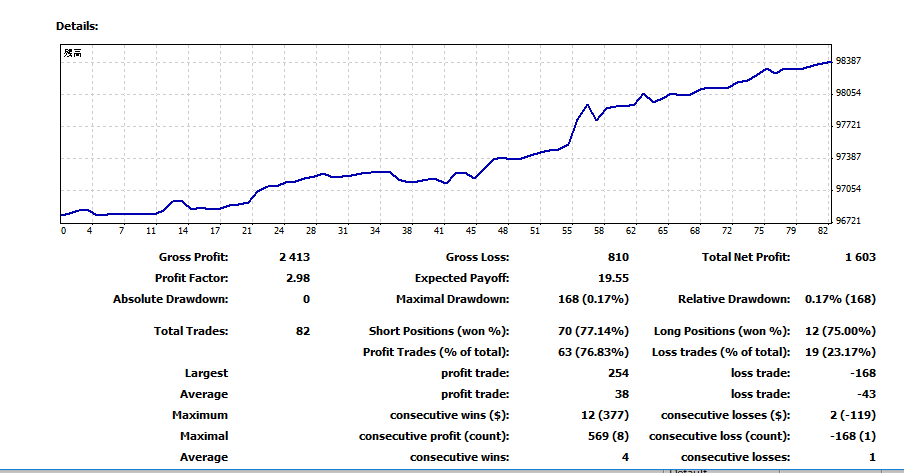This screenshot has height=473, width=904.
Task: Click the largest loss trade value -168
Action: click(861, 373)
